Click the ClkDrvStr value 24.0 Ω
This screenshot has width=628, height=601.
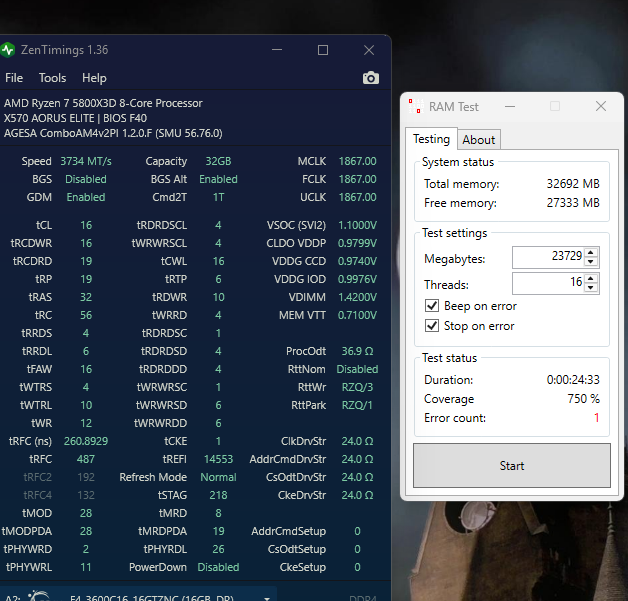click(x=357, y=441)
